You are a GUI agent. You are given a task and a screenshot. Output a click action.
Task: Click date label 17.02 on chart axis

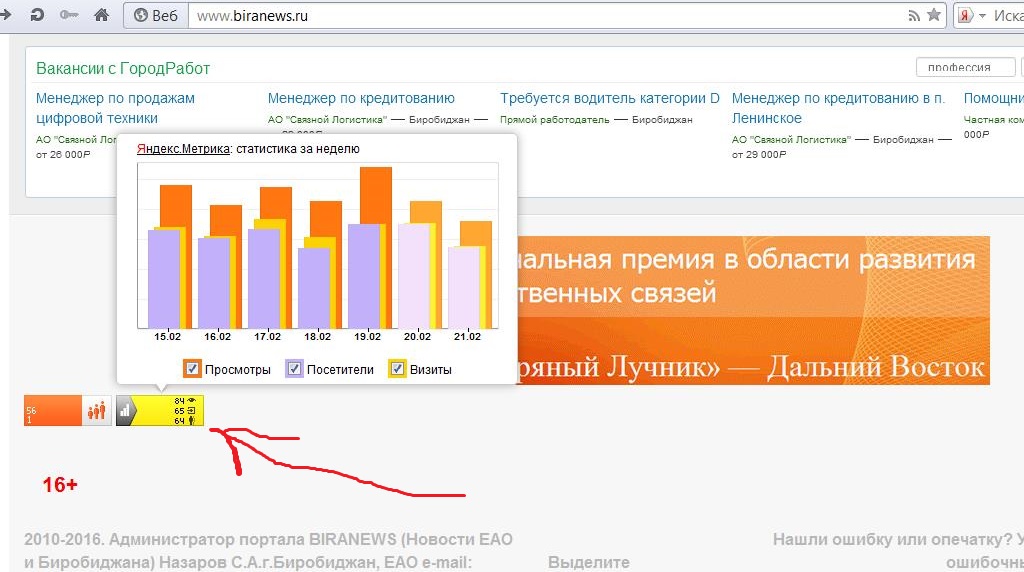[267, 336]
